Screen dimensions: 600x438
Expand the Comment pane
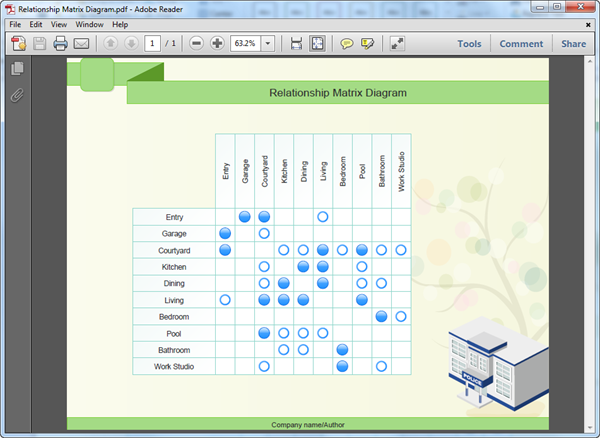(521, 44)
